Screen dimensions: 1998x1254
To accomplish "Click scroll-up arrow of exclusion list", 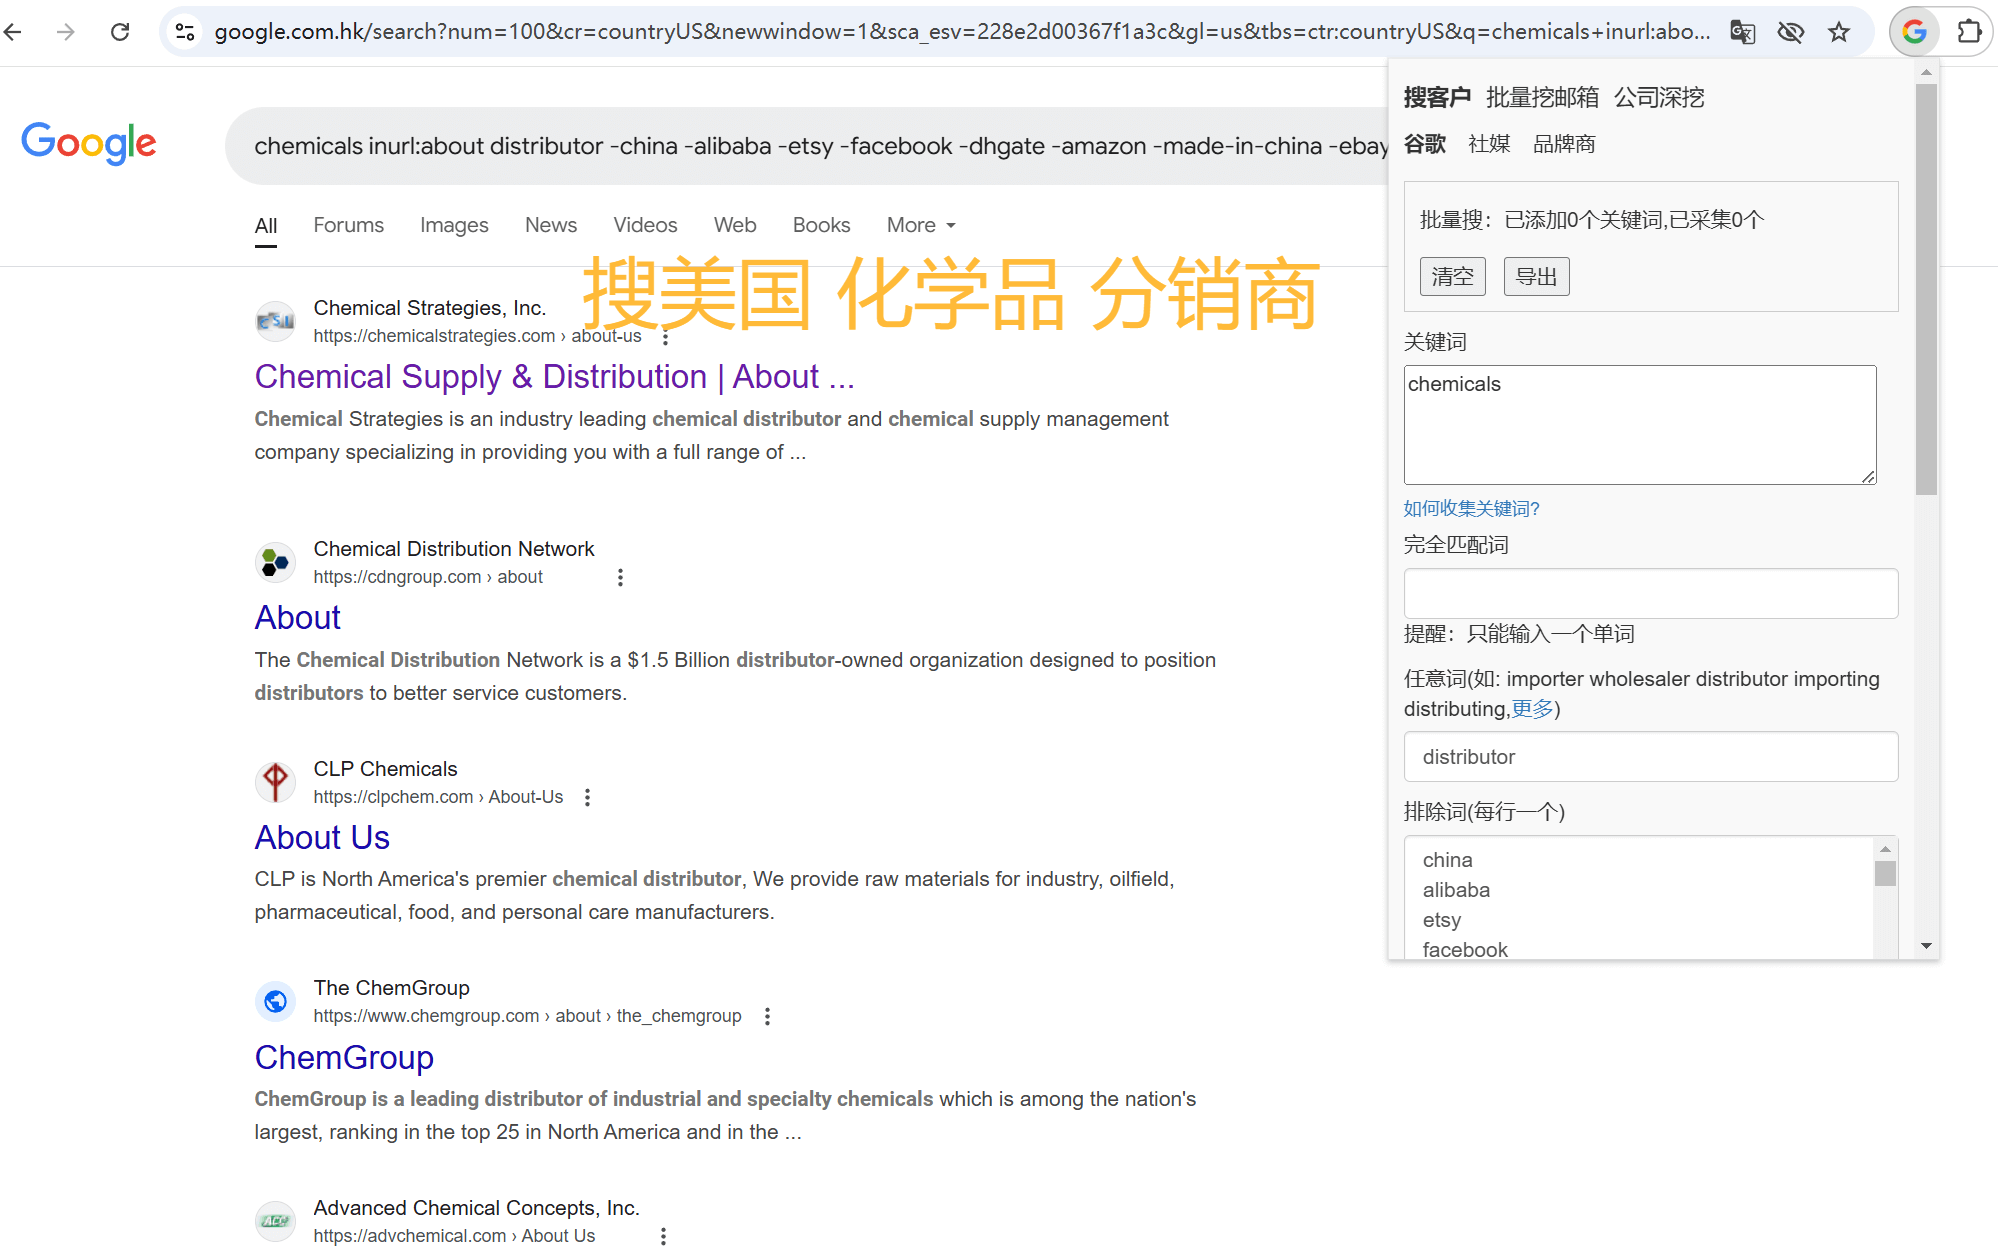I will 1885,849.
